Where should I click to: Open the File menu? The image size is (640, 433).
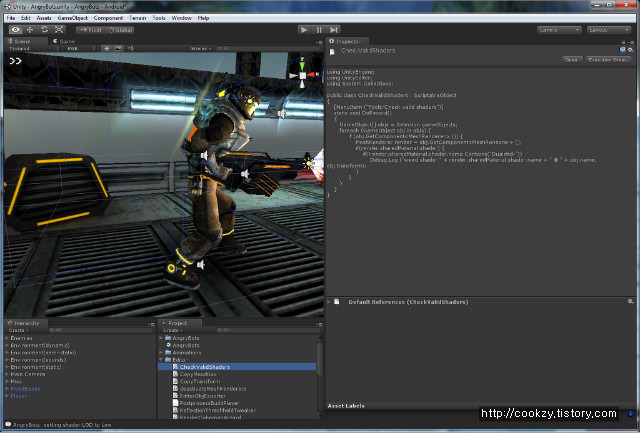pyautogui.click(x=11, y=18)
